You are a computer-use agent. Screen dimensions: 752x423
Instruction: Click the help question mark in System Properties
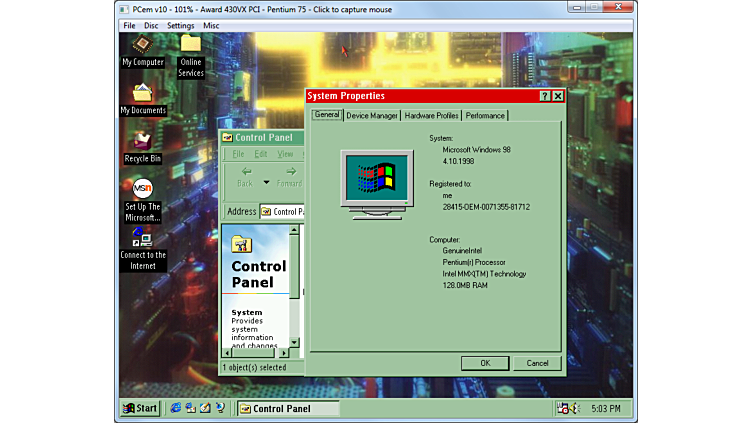(545, 96)
